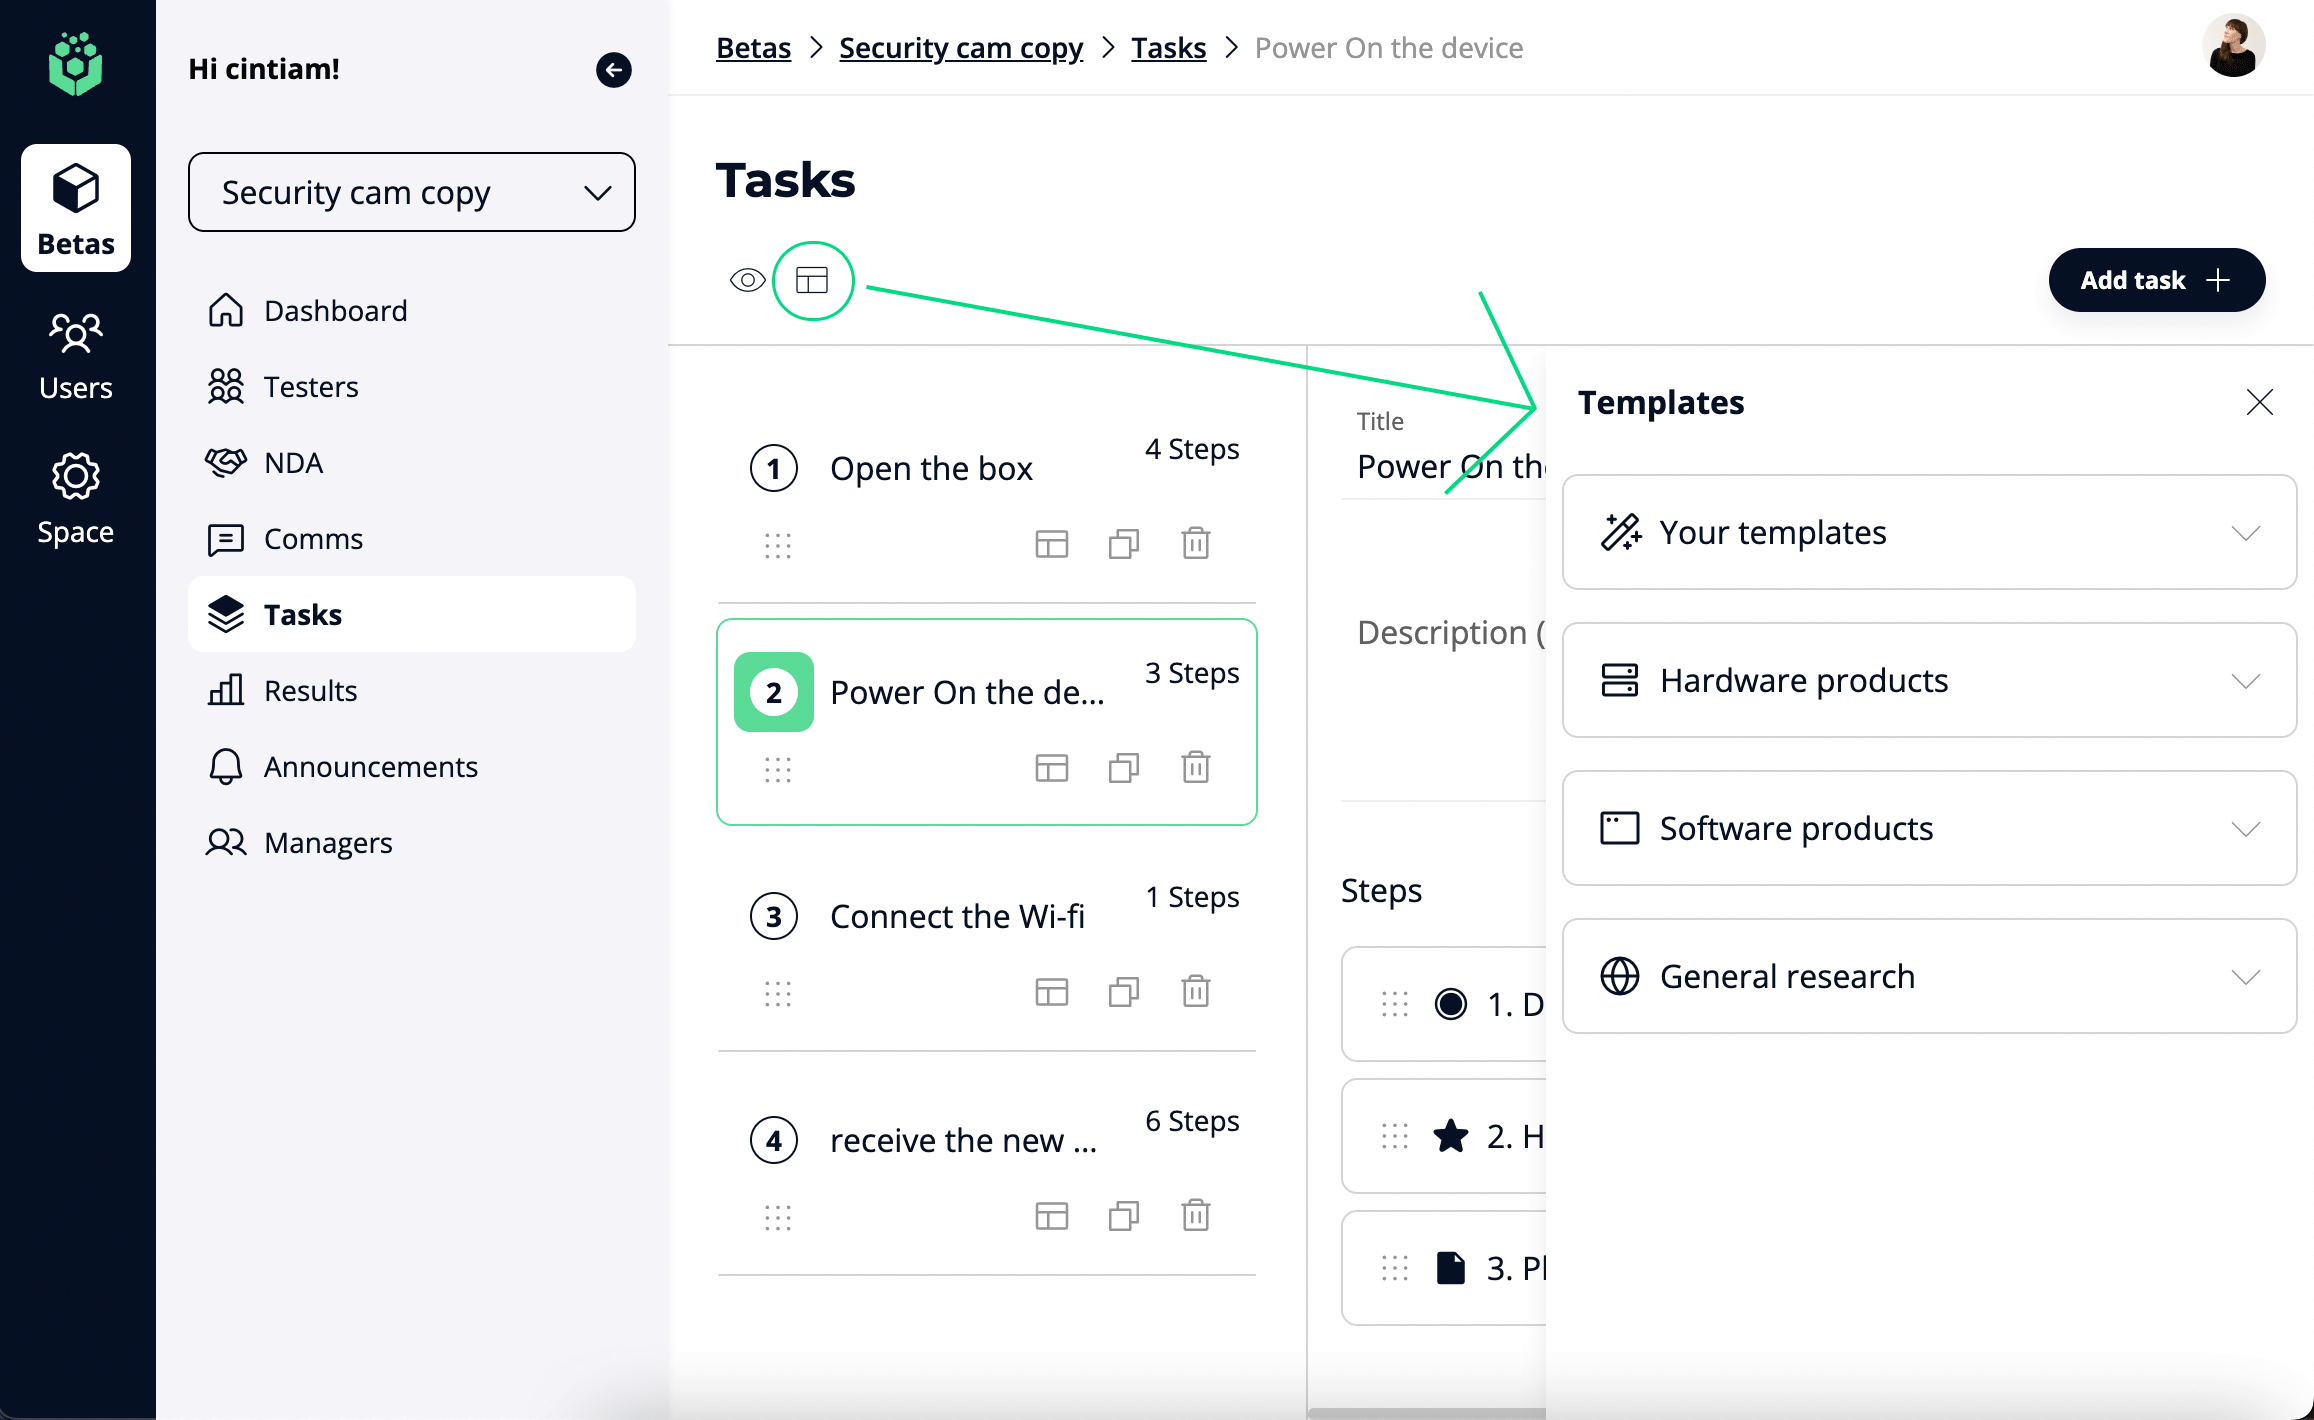Open the layout panel icon on 'Connect the Wi-fi'

click(1051, 991)
